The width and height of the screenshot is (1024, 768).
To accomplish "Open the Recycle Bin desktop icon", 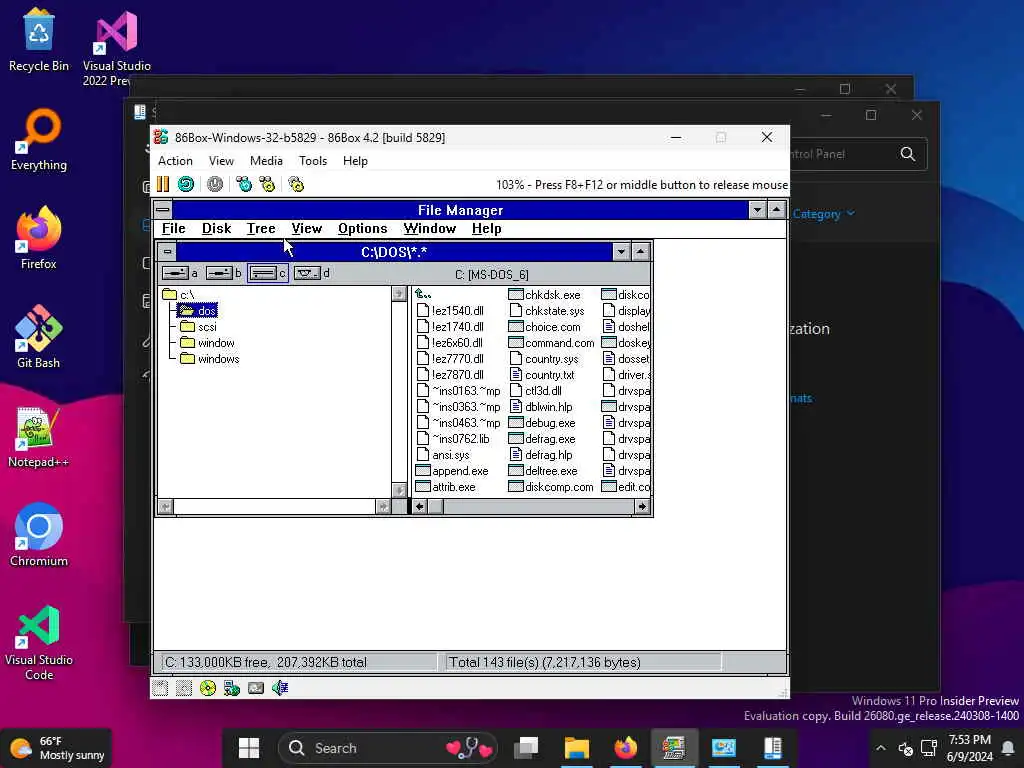I will click(x=39, y=39).
